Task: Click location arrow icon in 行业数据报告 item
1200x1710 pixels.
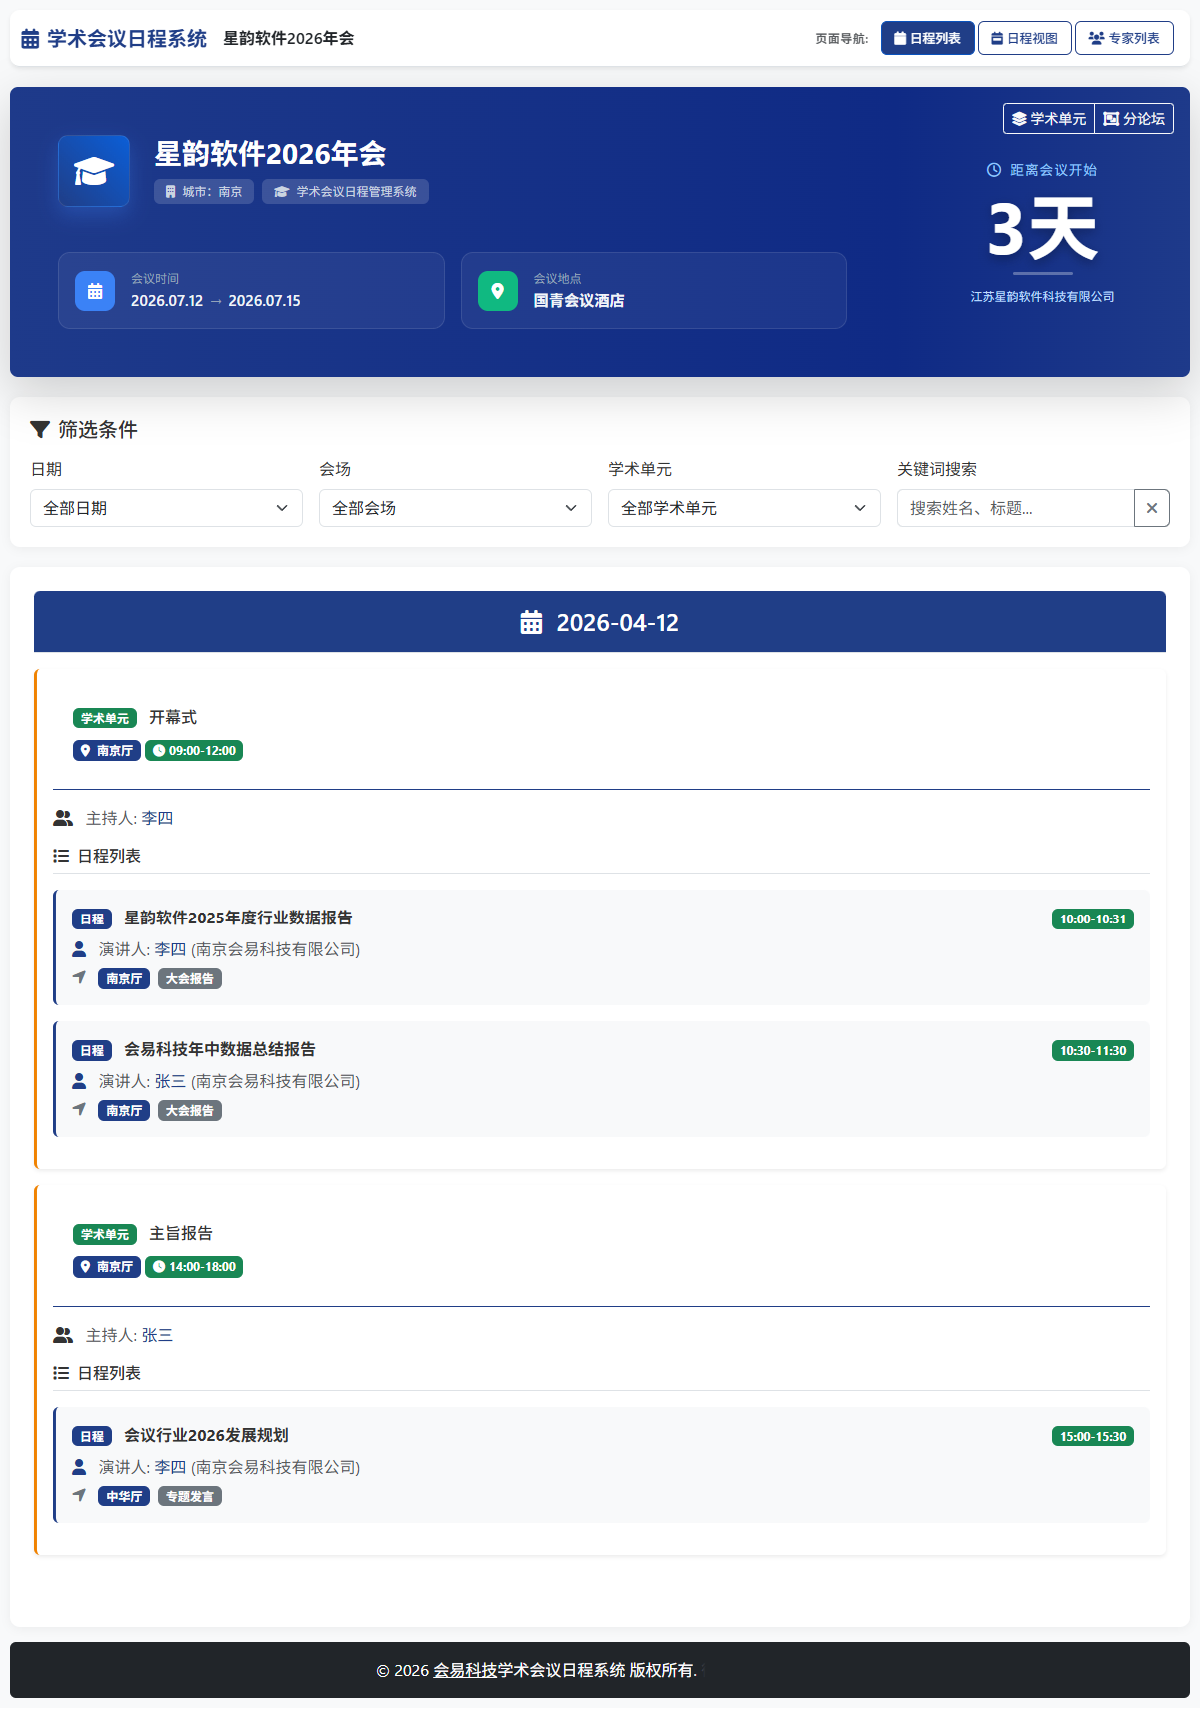Action: (79, 977)
